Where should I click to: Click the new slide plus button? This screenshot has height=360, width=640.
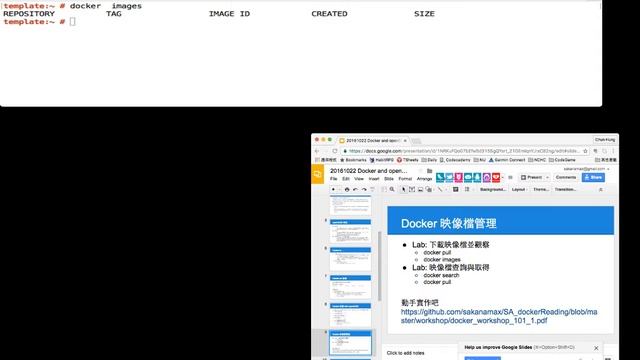[333, 189]
